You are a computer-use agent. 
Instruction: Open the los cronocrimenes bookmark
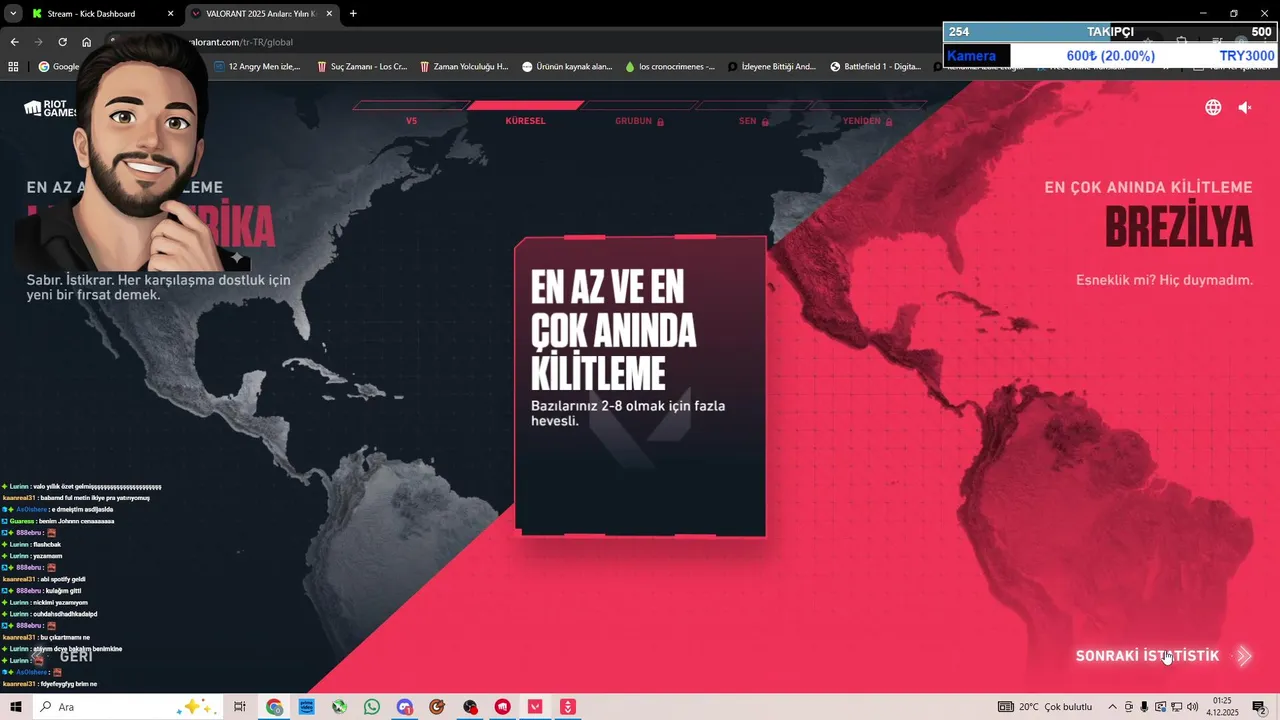click(x=669, y=67)
